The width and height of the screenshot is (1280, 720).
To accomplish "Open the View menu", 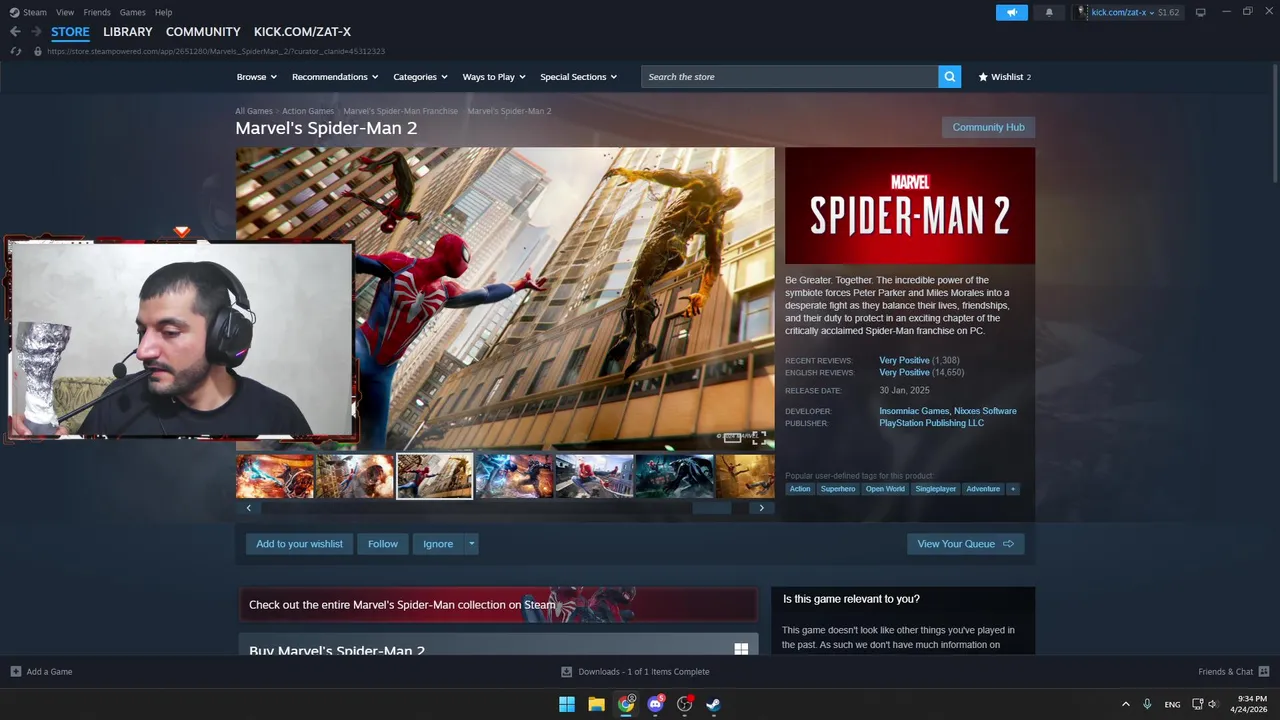I will (65, 12).
